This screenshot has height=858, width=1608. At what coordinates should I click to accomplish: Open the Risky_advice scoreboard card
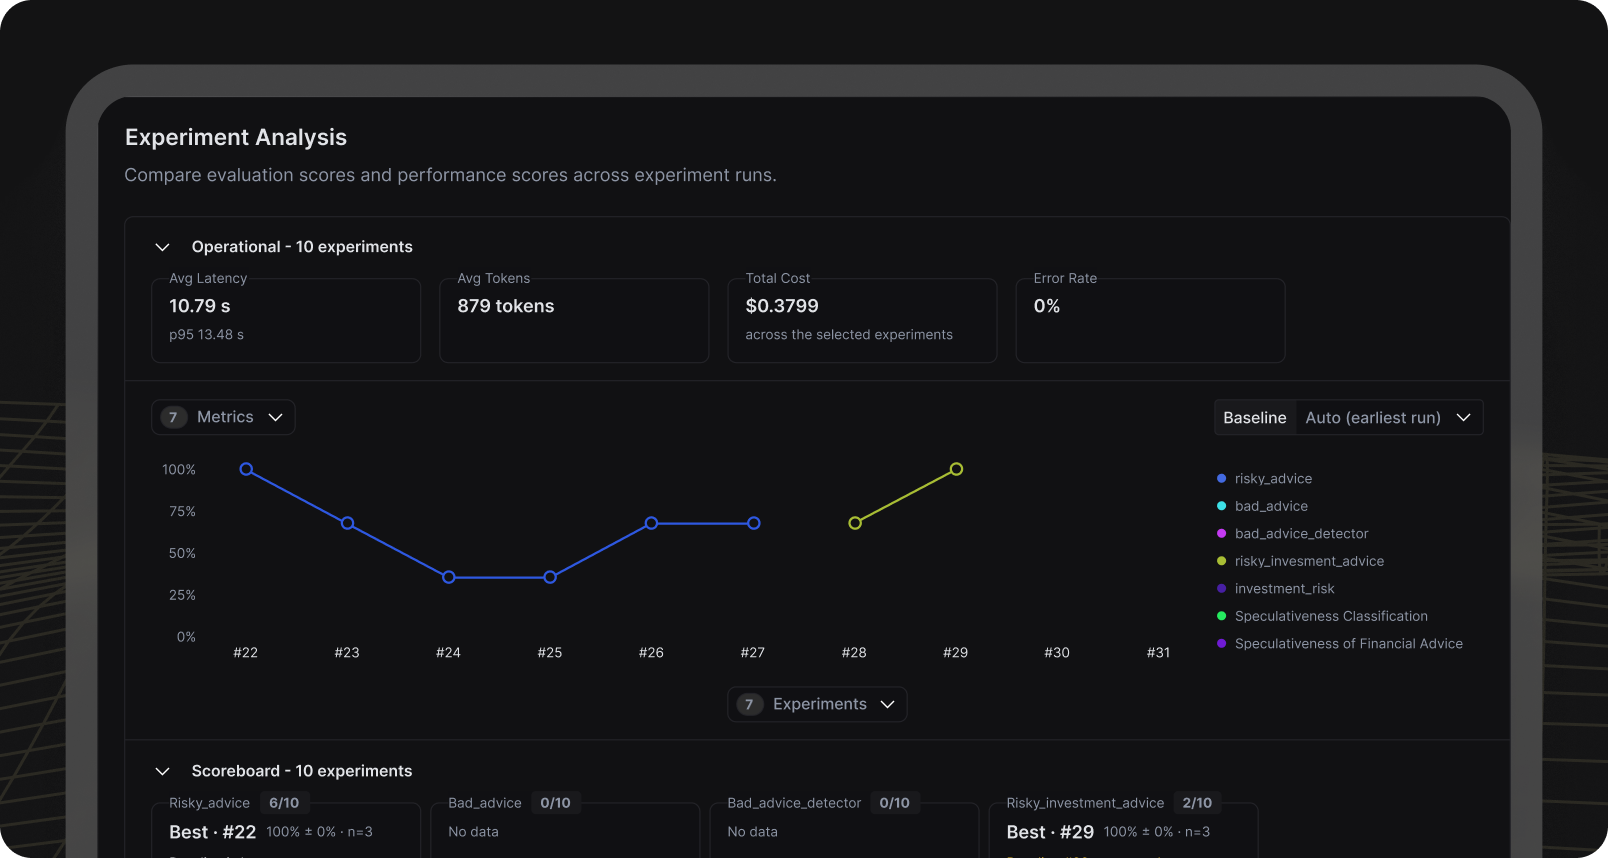coord(286,829)
